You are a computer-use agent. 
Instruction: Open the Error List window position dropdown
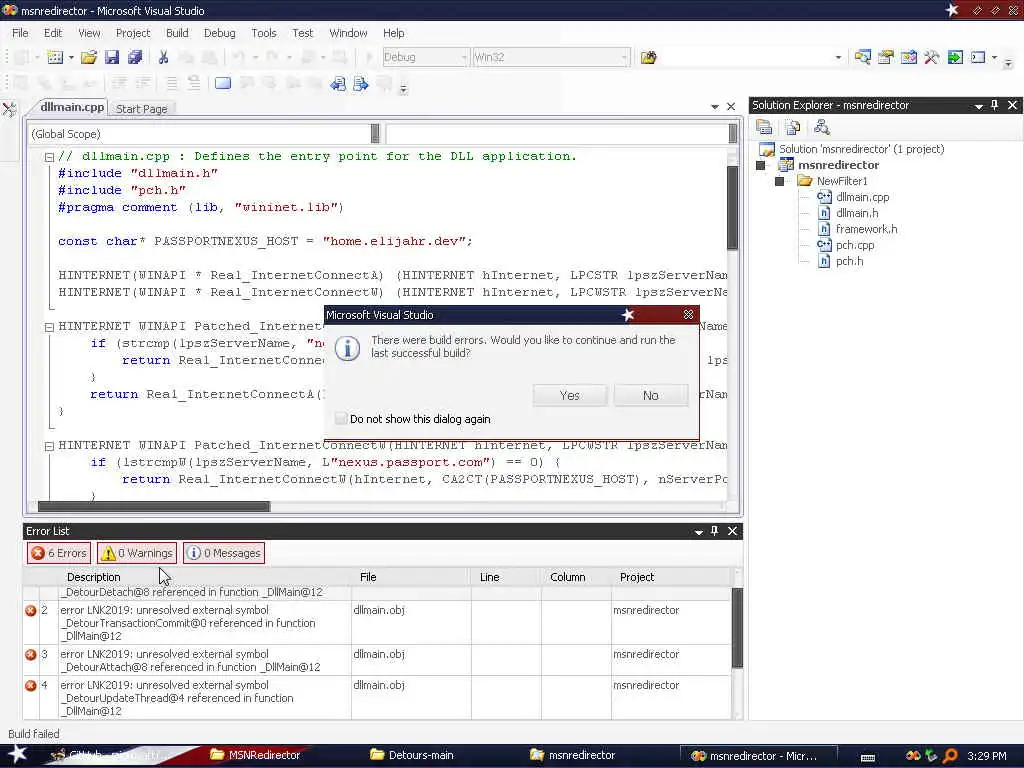coord(699,532)
